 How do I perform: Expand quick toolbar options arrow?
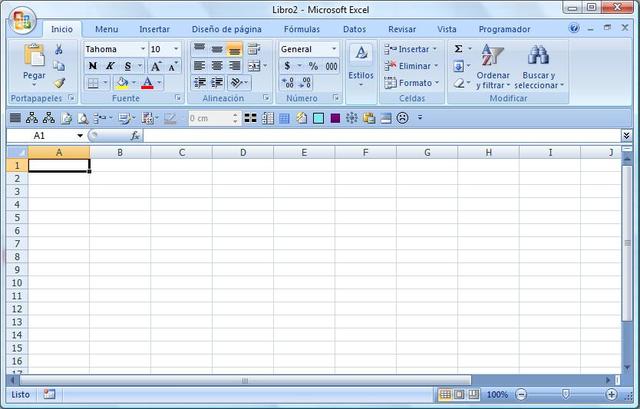tap(420, 118)
